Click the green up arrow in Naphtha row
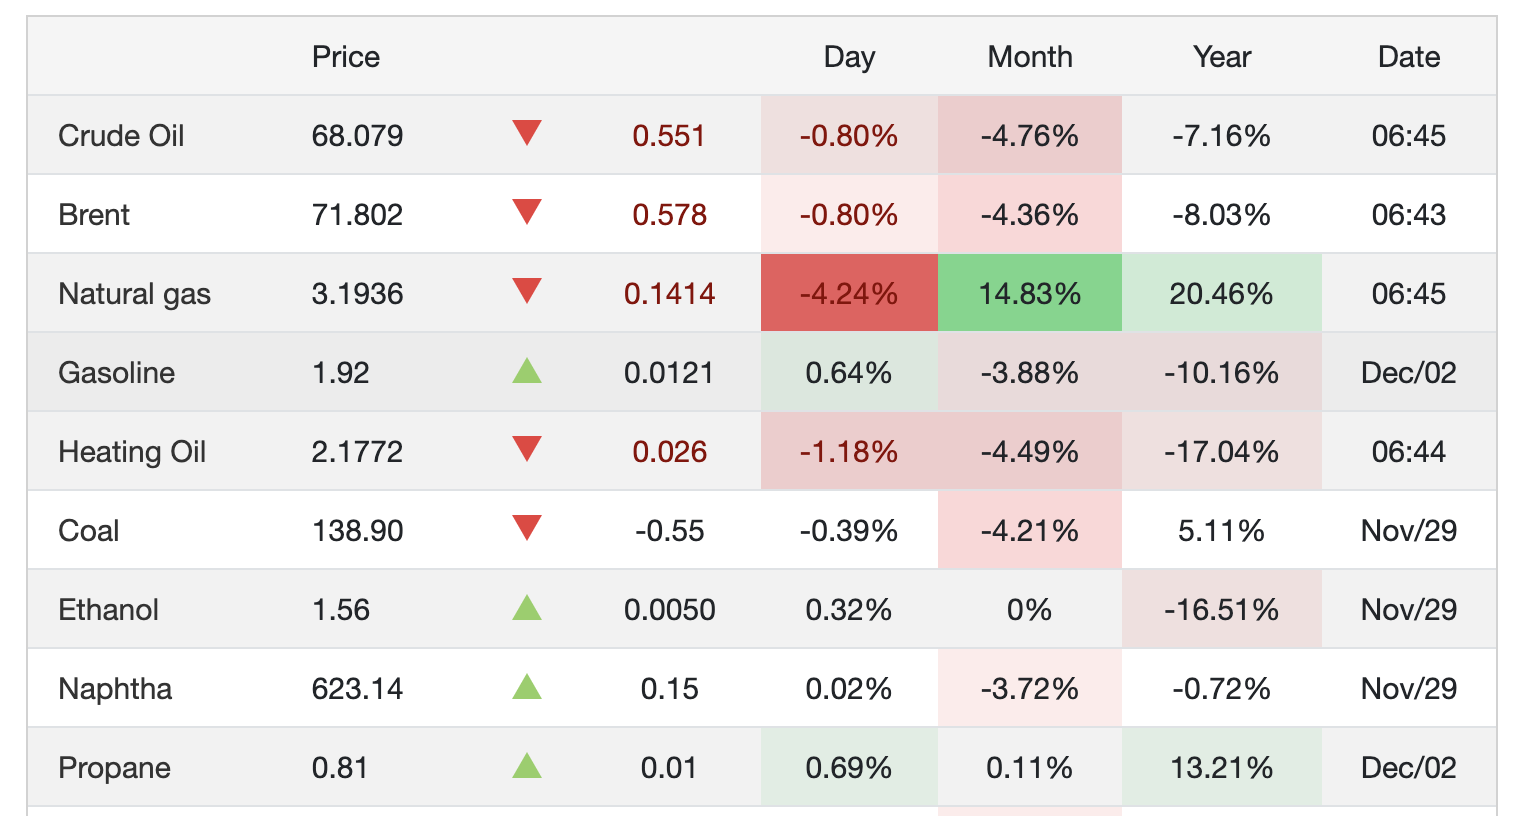 coord(527,687)
